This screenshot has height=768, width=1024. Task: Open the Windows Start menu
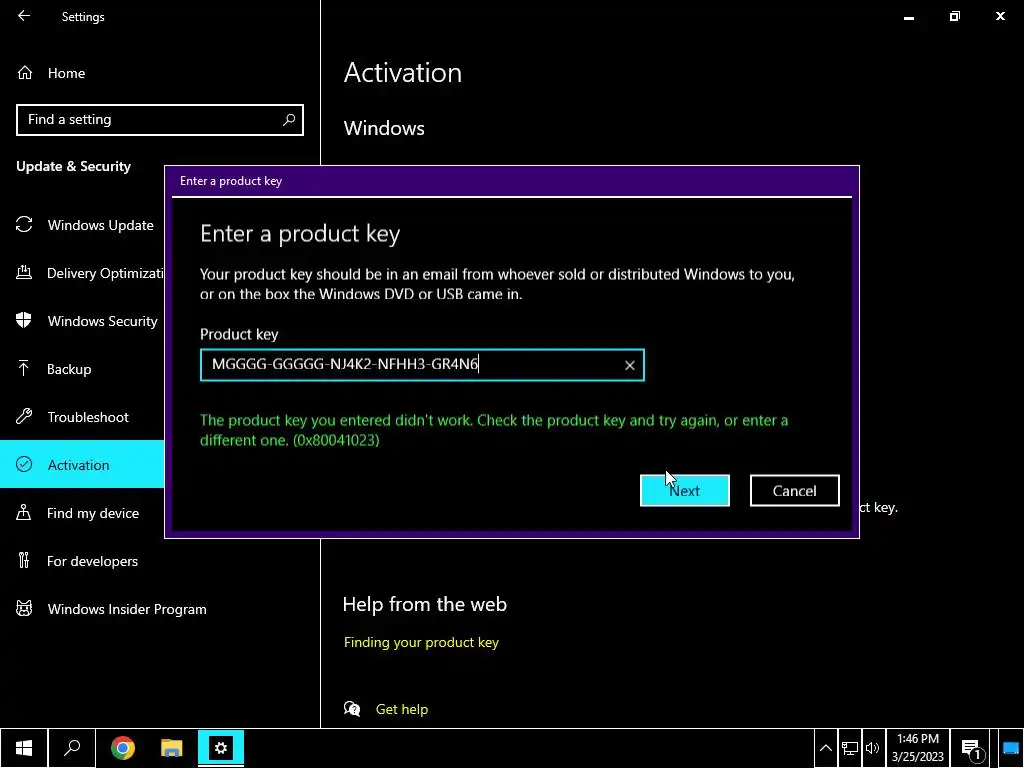pos(24,748)
